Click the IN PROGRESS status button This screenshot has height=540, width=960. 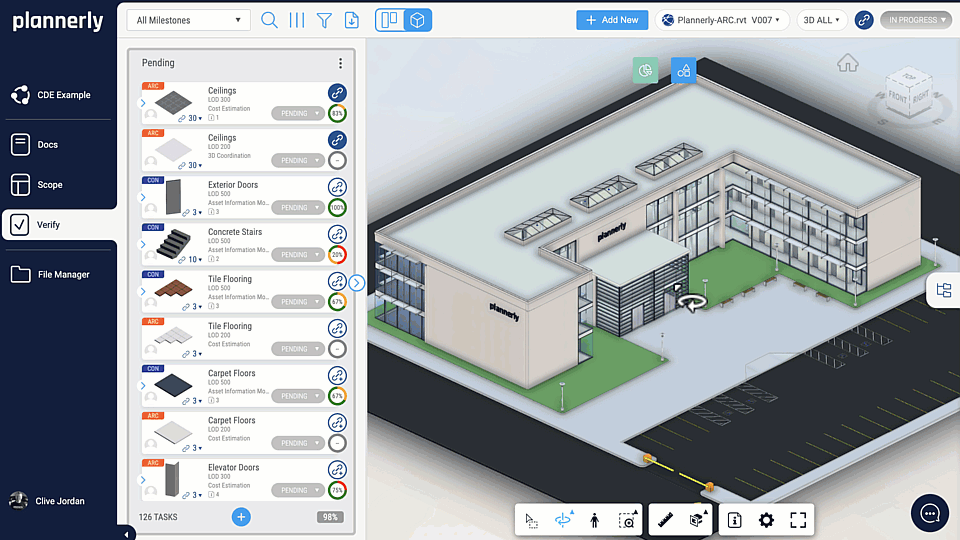click(x=915, y=20)
